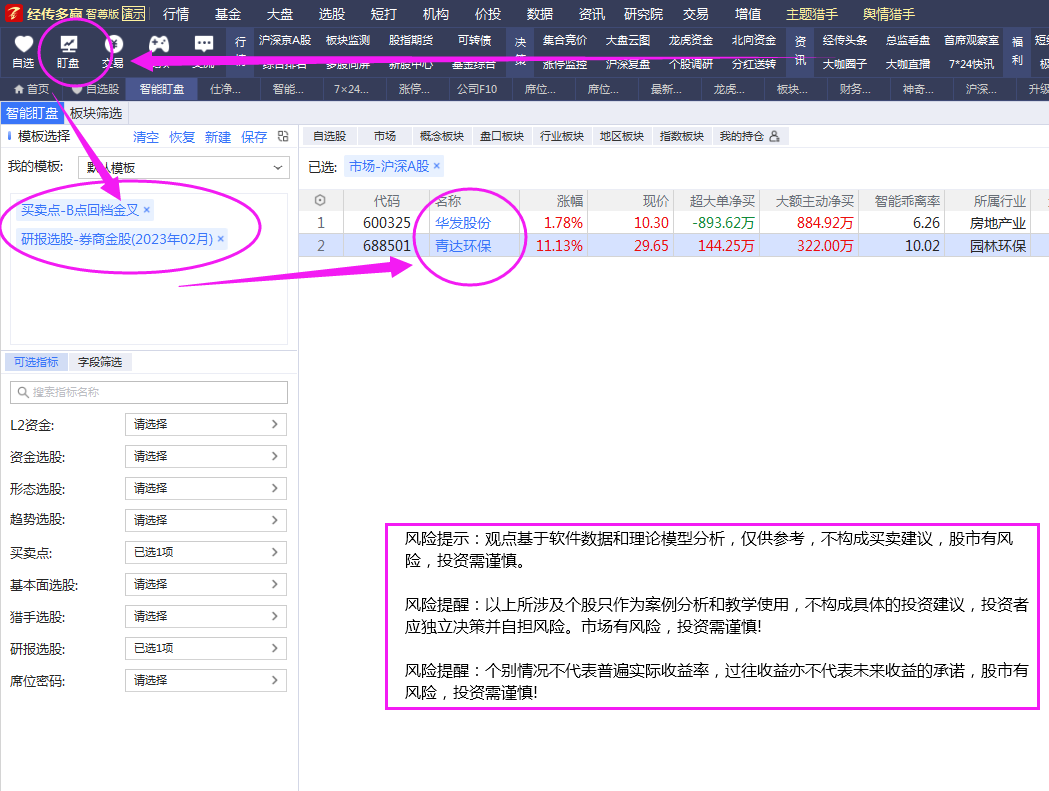This screenshot has height=791, width=1049.
Task: Select the 可选指标 tab
Action: coord(36,362)
